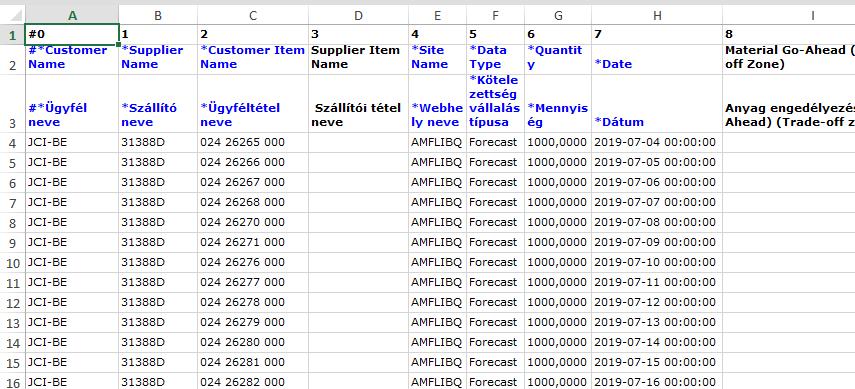Click the 'Szállítói tétel neve' cell
Image resolution: width=855 pixels, height=389 pixels.
tap(358, 104)
